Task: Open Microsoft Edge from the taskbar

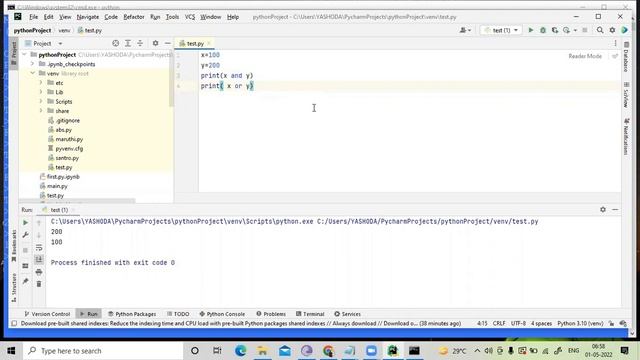Action: point(240,351)
